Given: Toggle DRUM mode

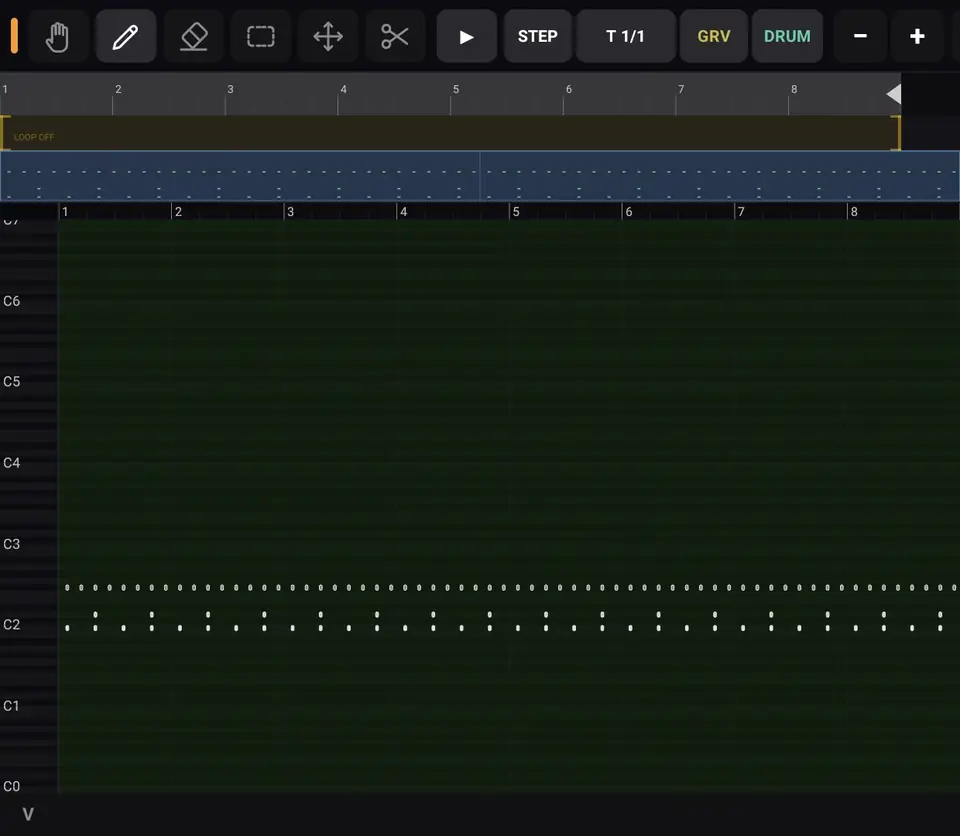Looking at the screenshot, I should click(x=787, y=37).
